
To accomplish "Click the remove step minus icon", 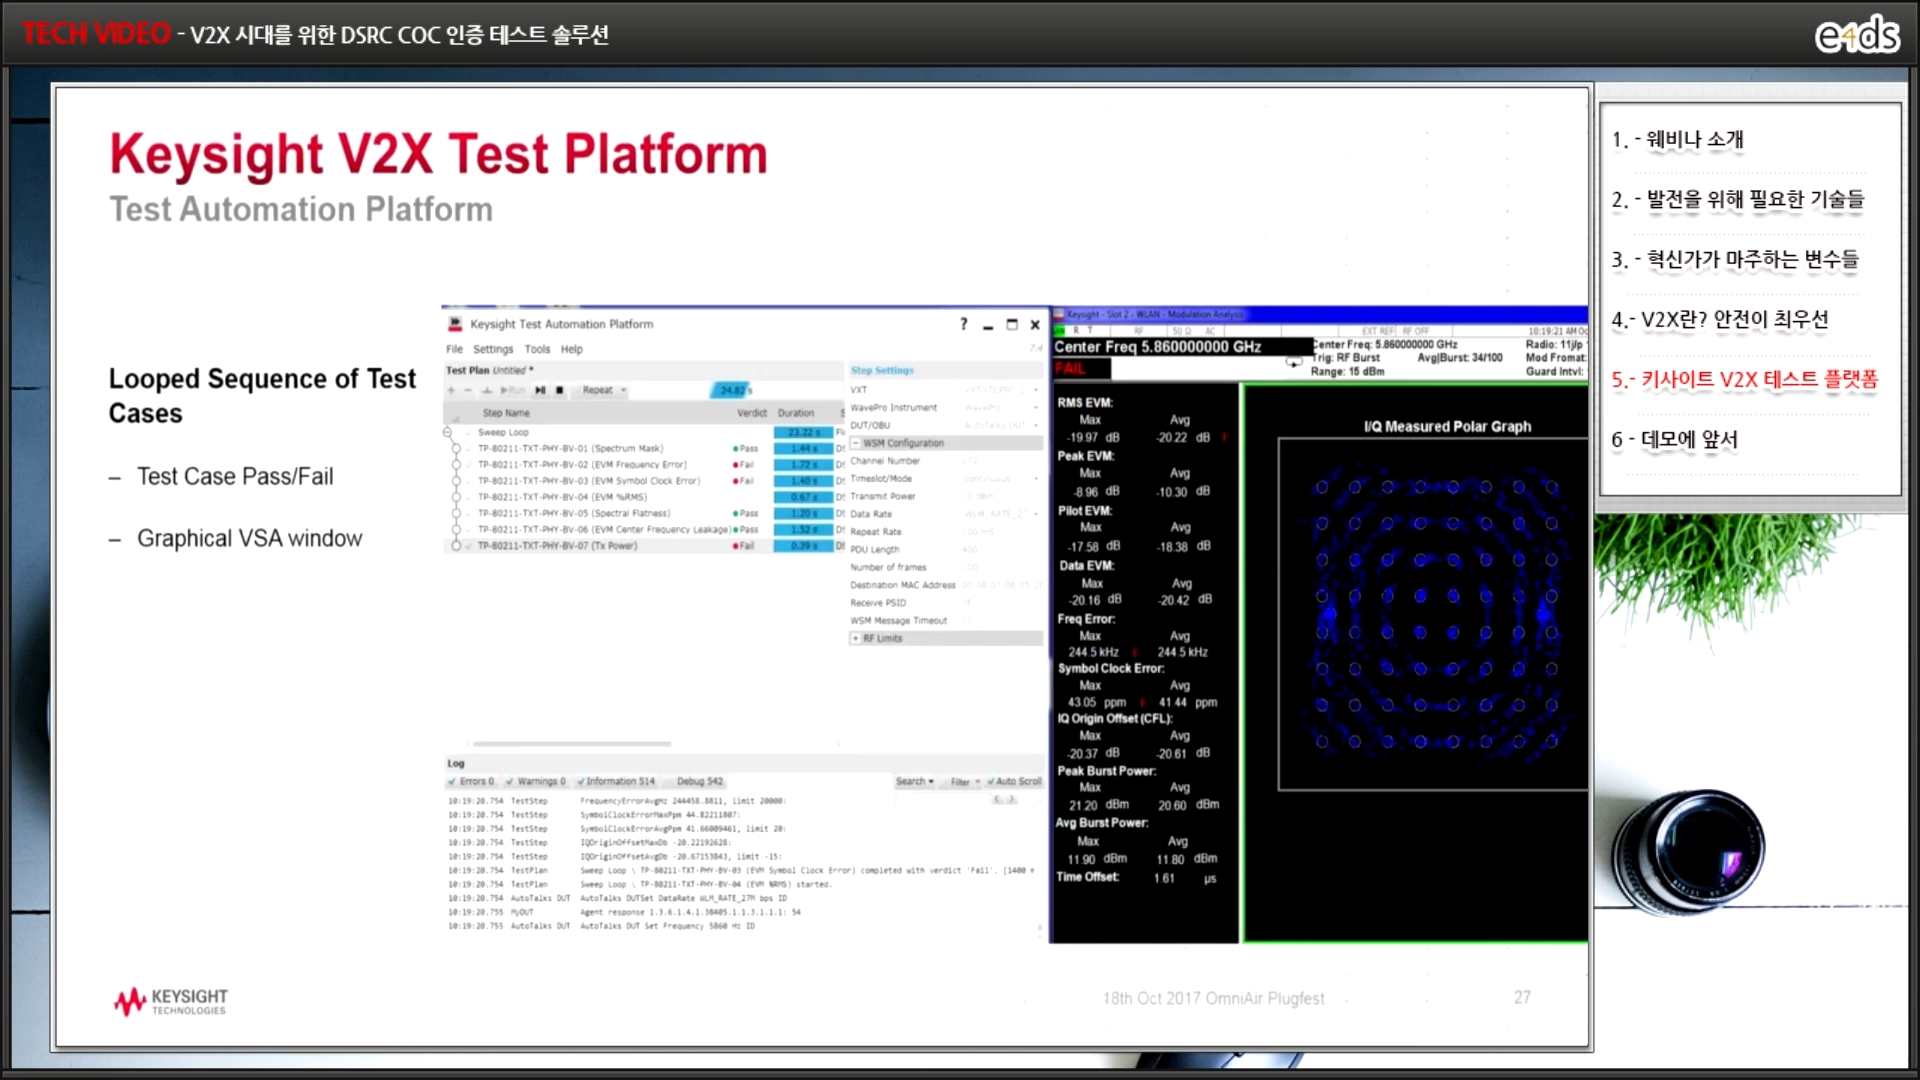I will (467, 390).
